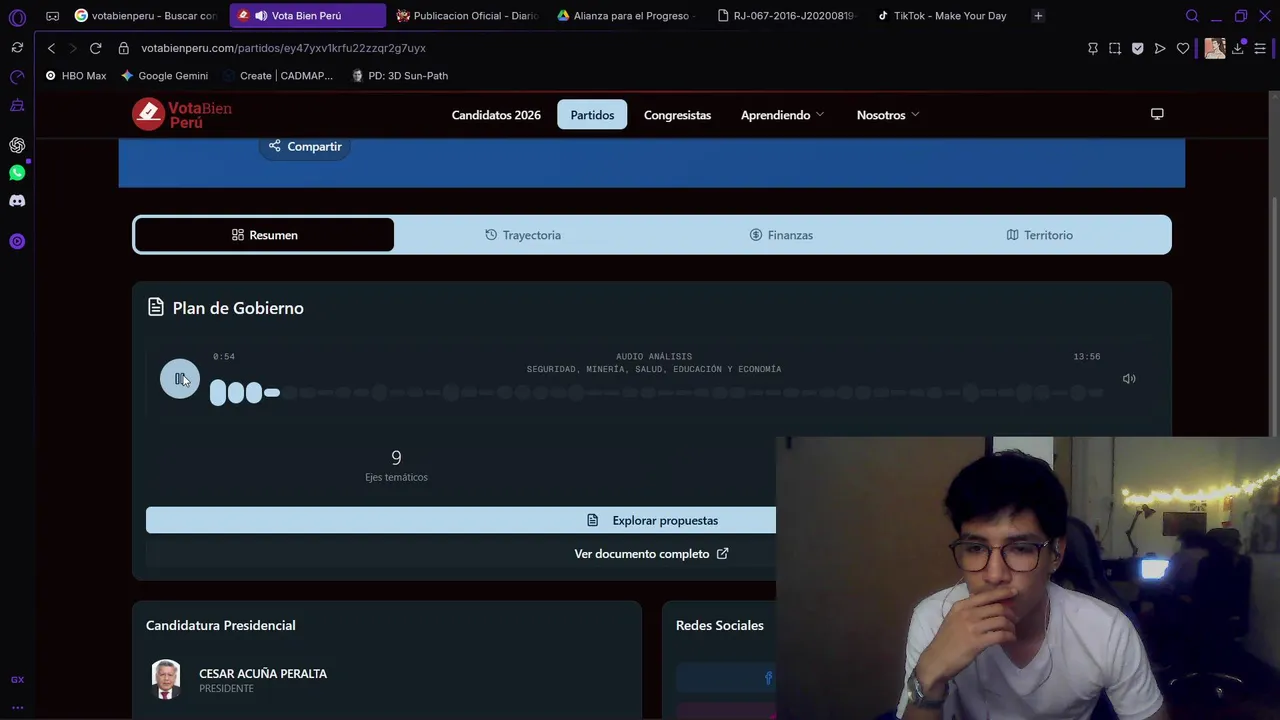Mute the audio analysis volume speaker
Image resolution: width=1280 pixels, height=720 pixels.
pyautogui.click(x=1129, y=378)
